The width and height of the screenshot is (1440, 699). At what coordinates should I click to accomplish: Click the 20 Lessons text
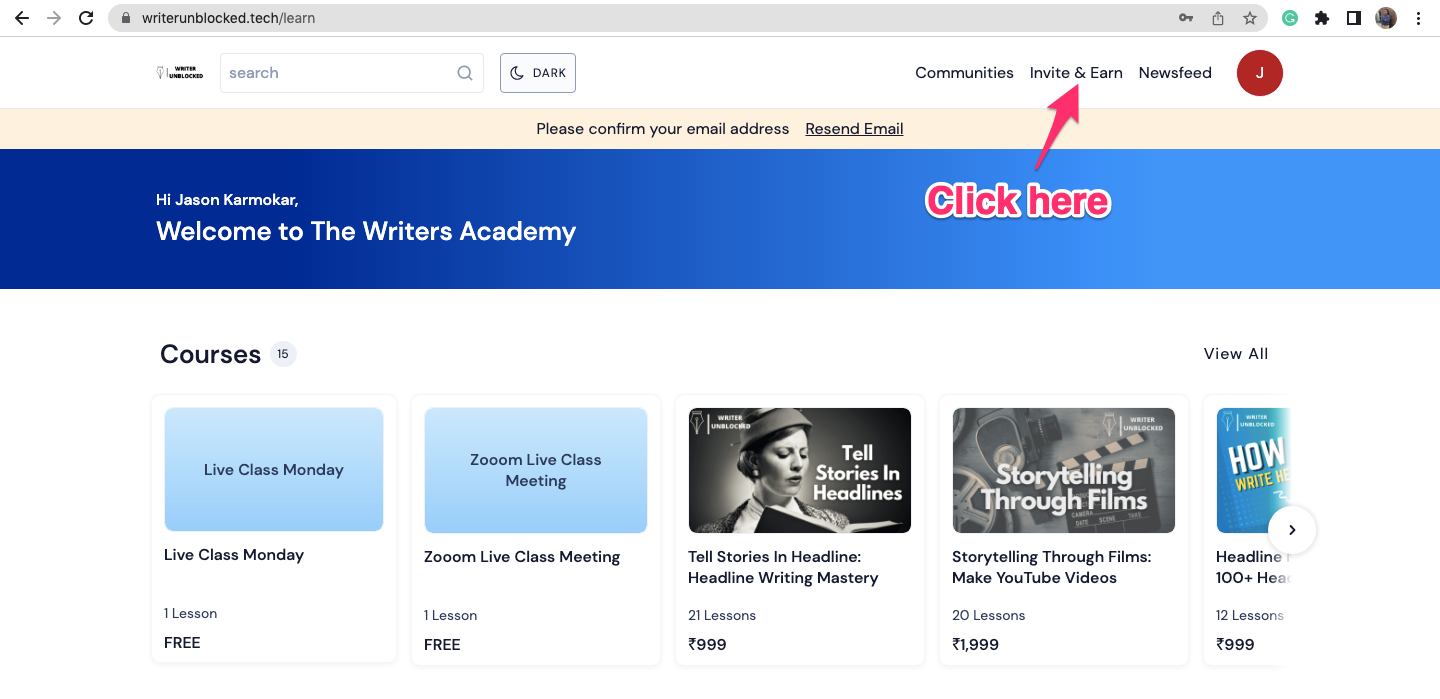pos(986,615)
